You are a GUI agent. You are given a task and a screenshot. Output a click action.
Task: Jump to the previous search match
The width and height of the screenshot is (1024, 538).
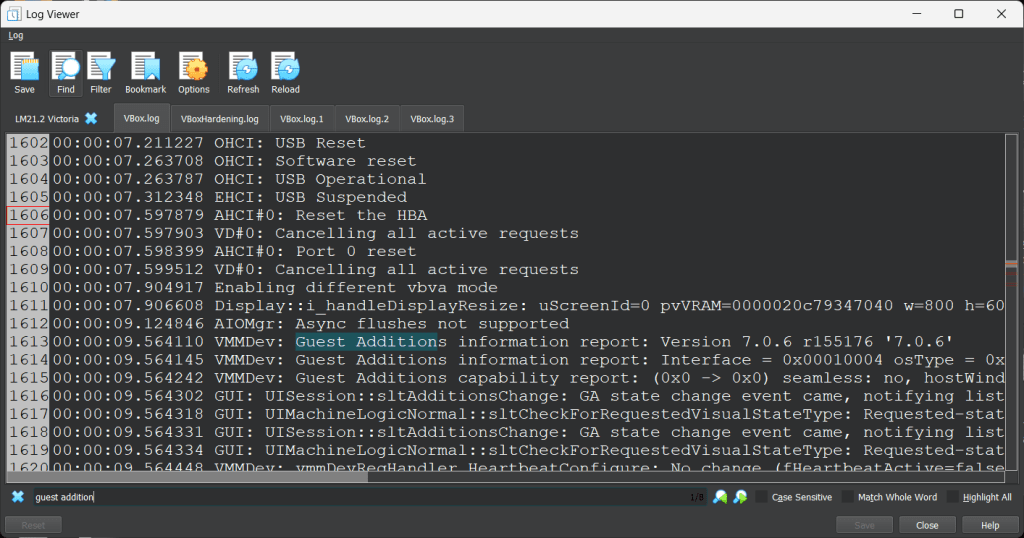[x=720, y=497]
